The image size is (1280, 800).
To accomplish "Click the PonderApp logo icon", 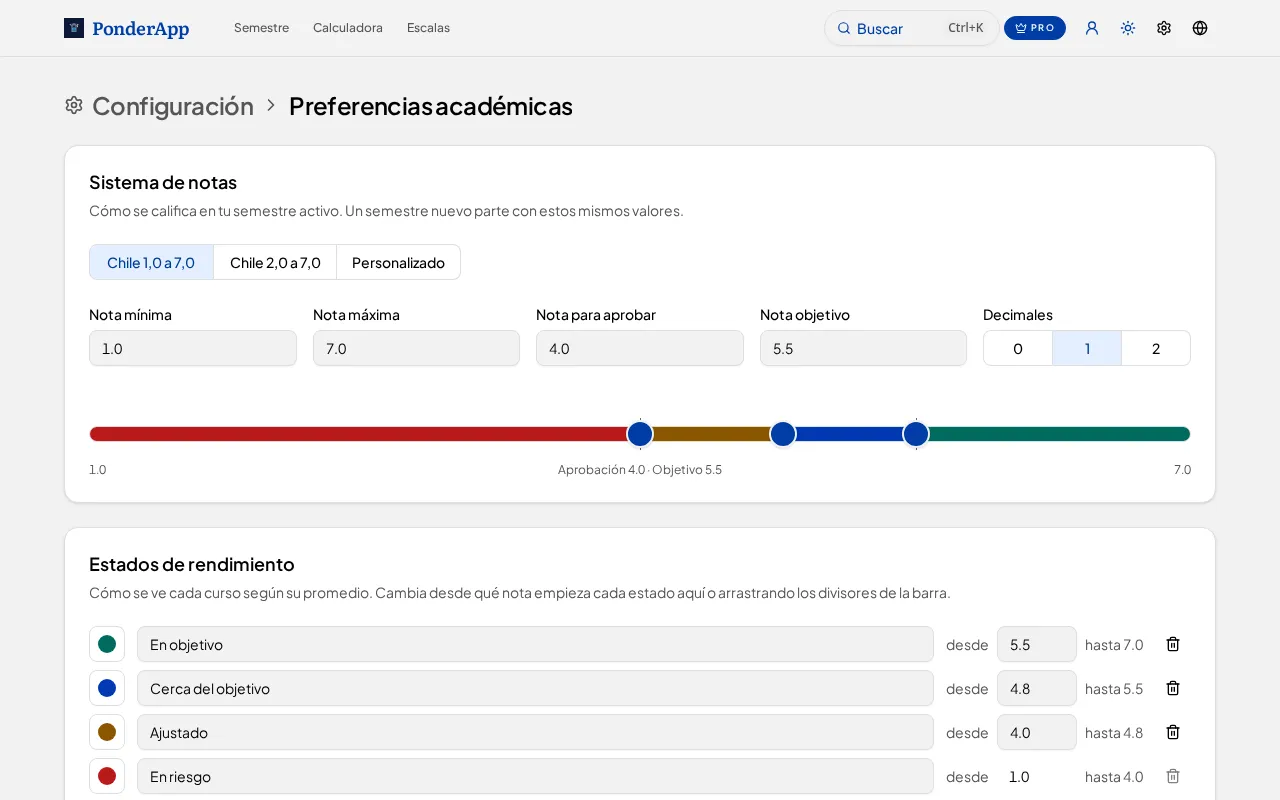I will (x=74, y=28).
